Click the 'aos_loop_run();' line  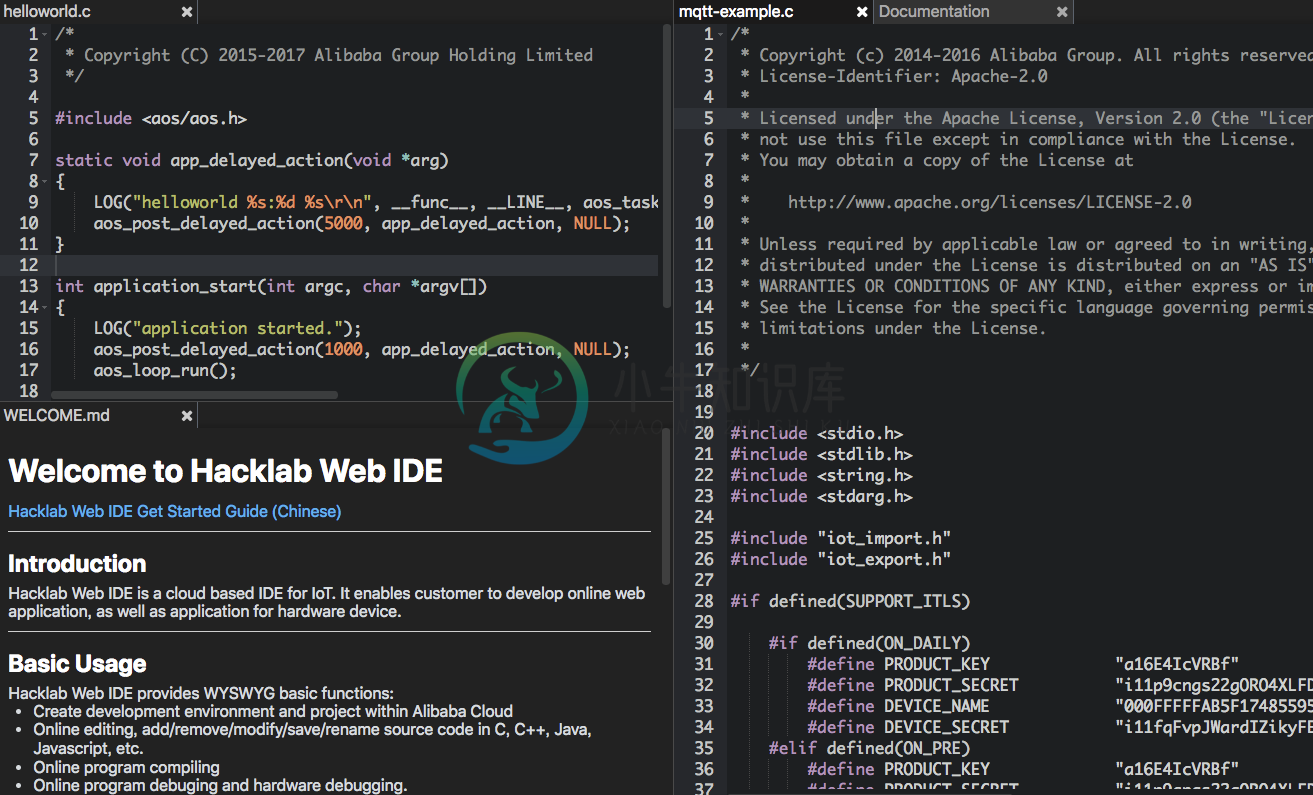click(x=166, y=370)
